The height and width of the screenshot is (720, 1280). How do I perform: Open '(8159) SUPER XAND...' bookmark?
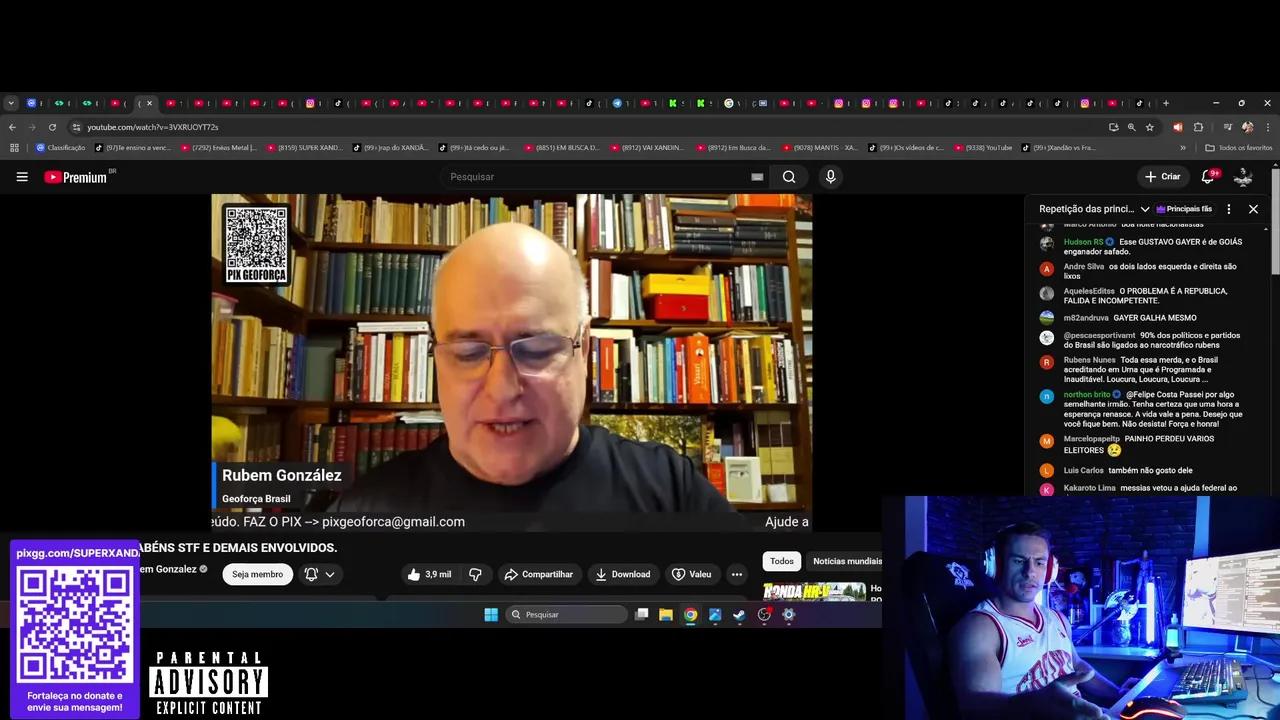coord(304,148)
